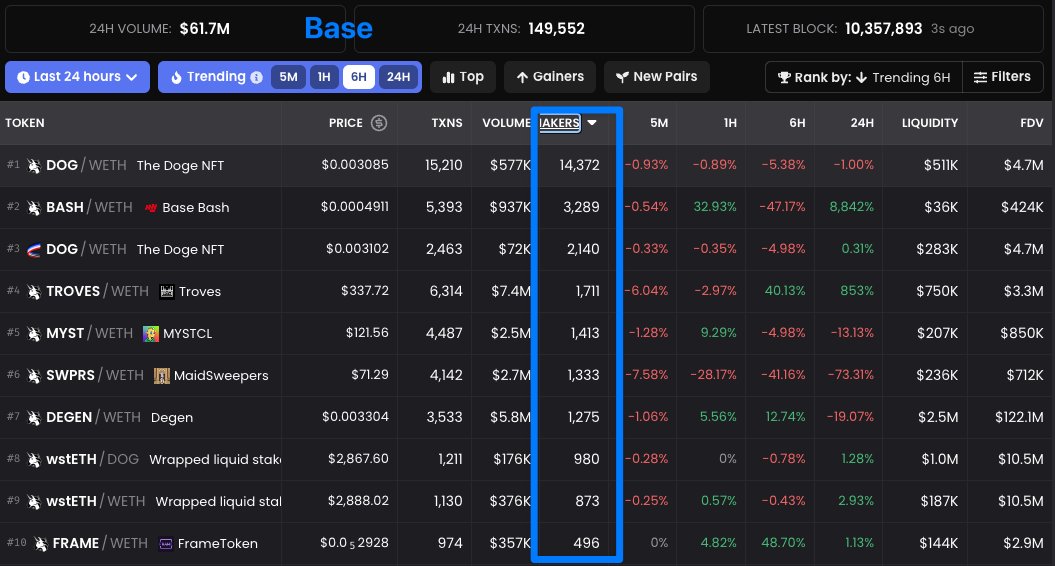Show the Gainers list
The image size is (1055, 566).
pyautogui.click(x=550, y=77)
